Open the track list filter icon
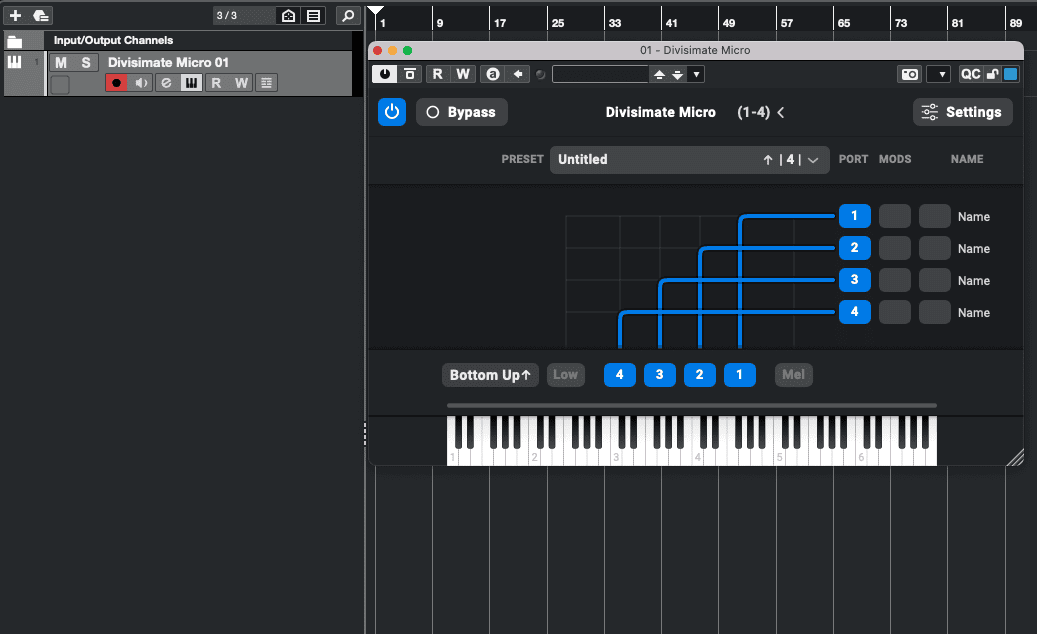 click(313, 16)
